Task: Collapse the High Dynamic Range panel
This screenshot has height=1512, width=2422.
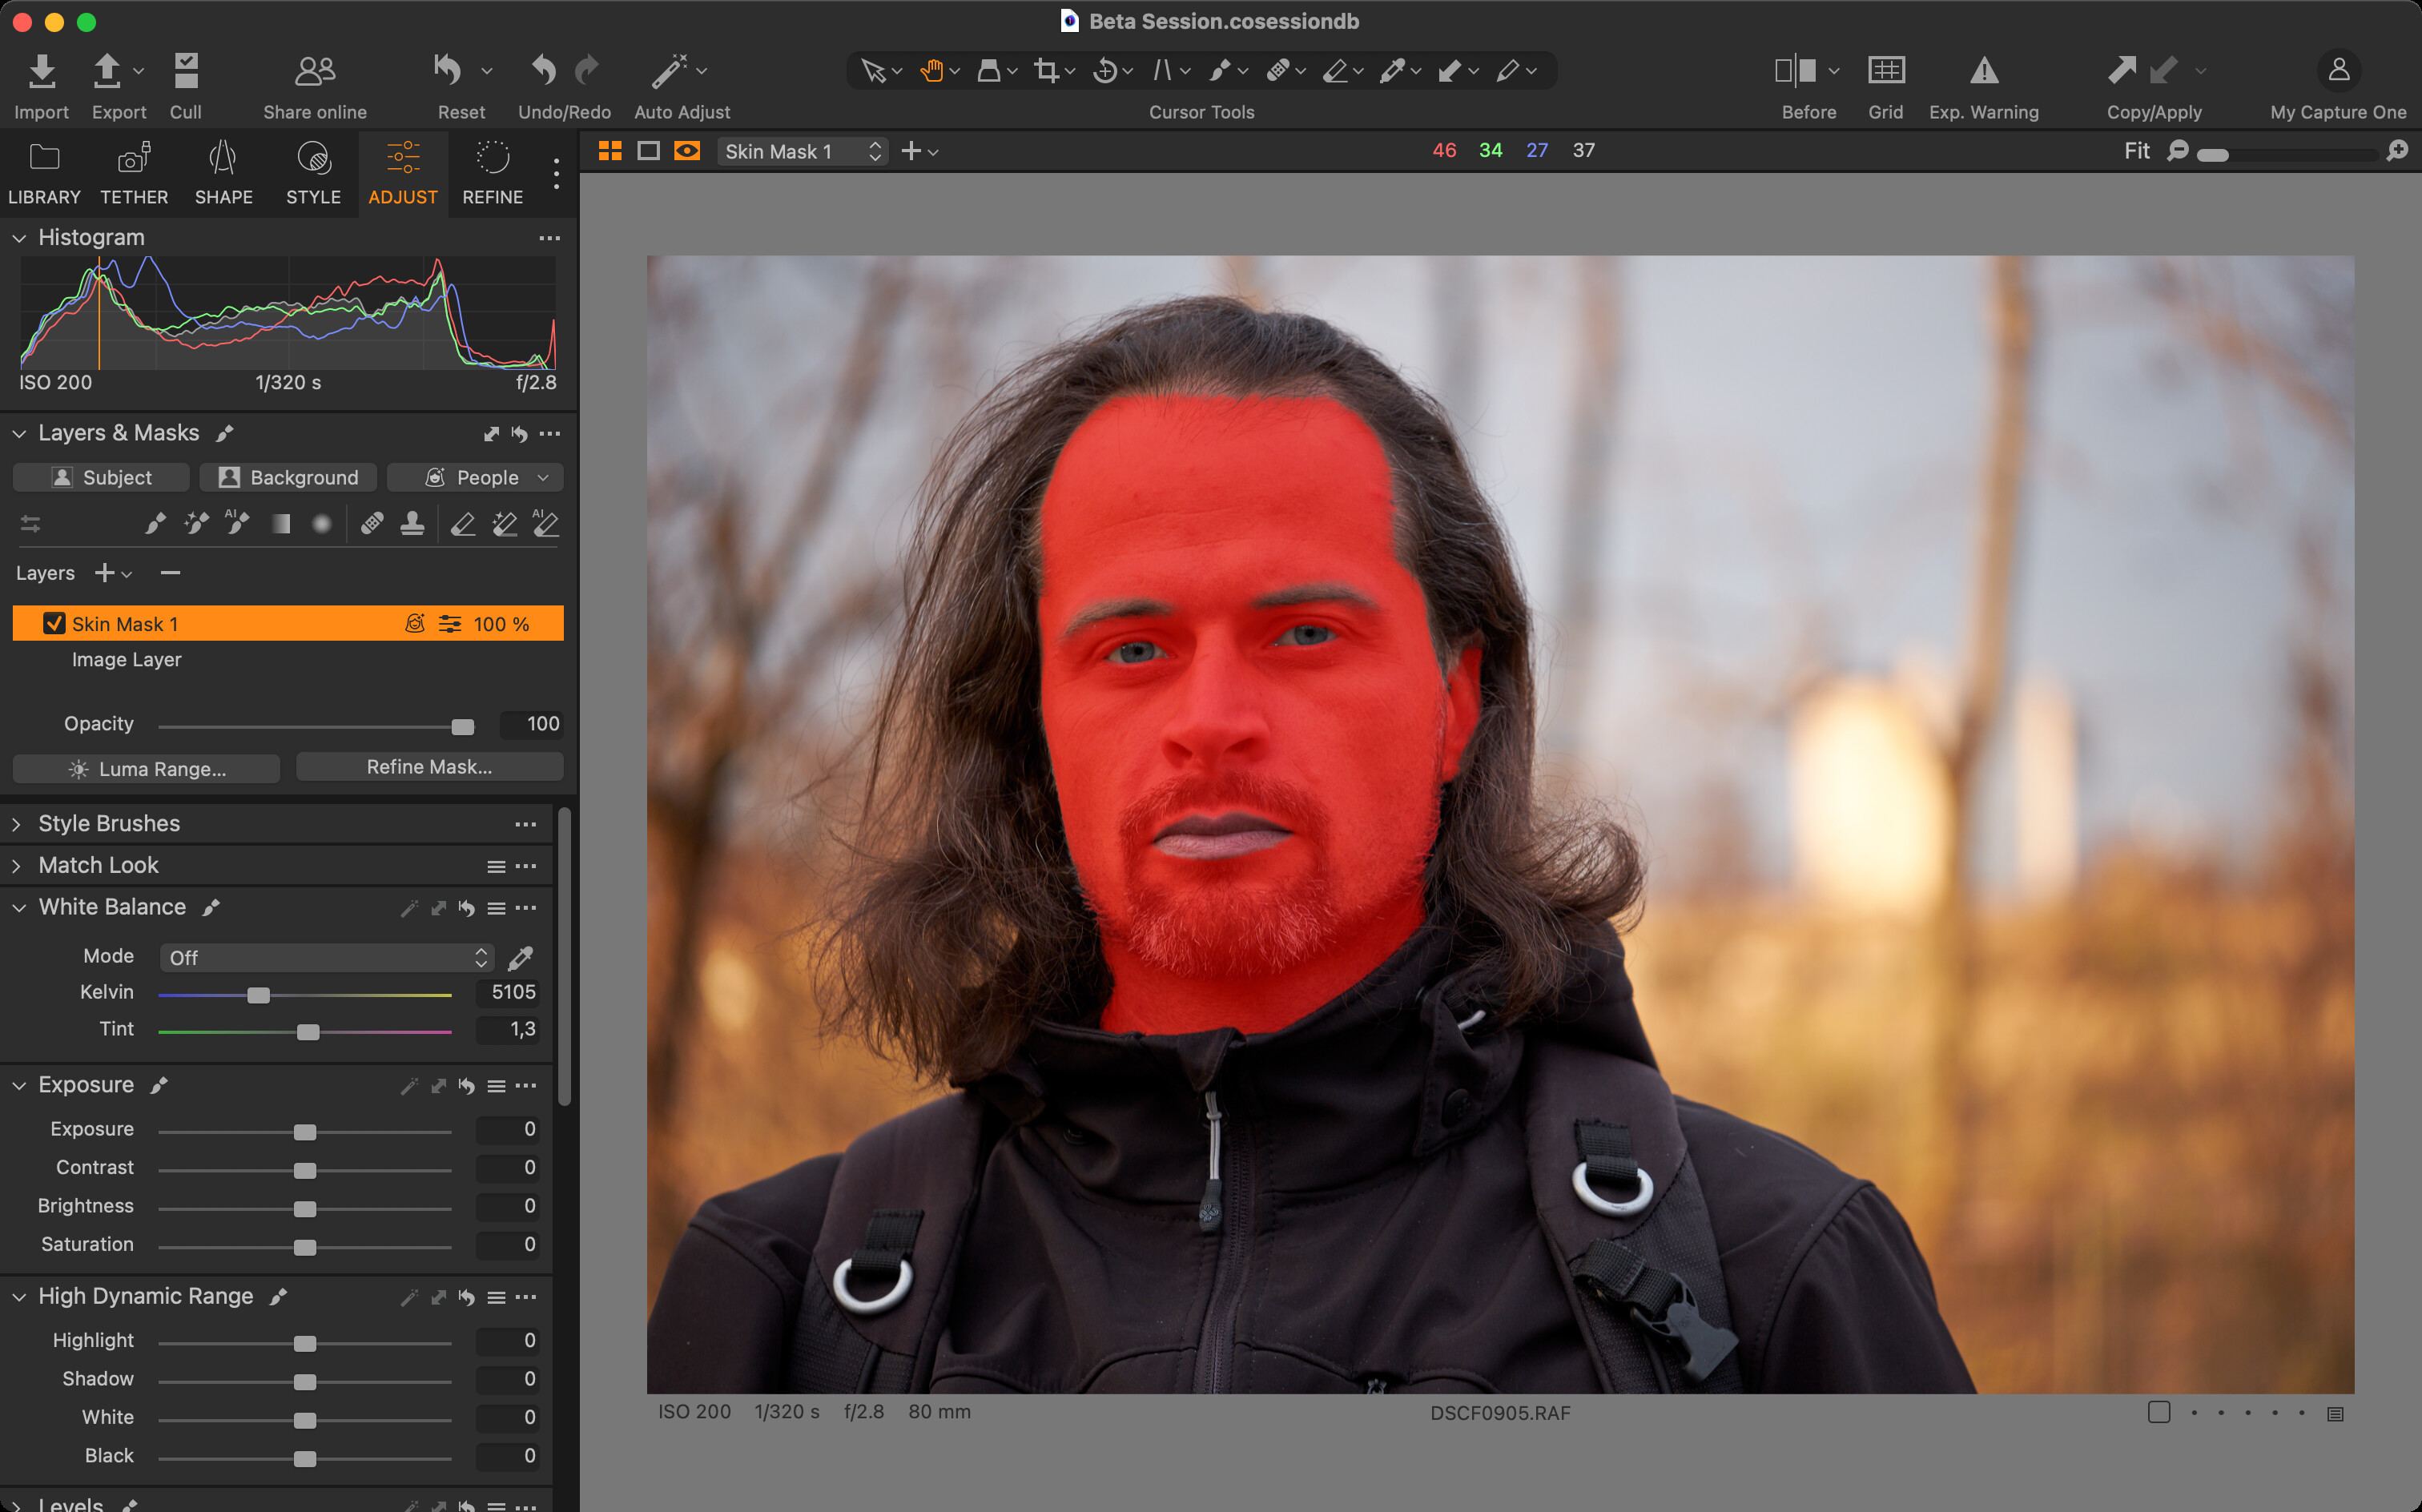Action: 19,1297
